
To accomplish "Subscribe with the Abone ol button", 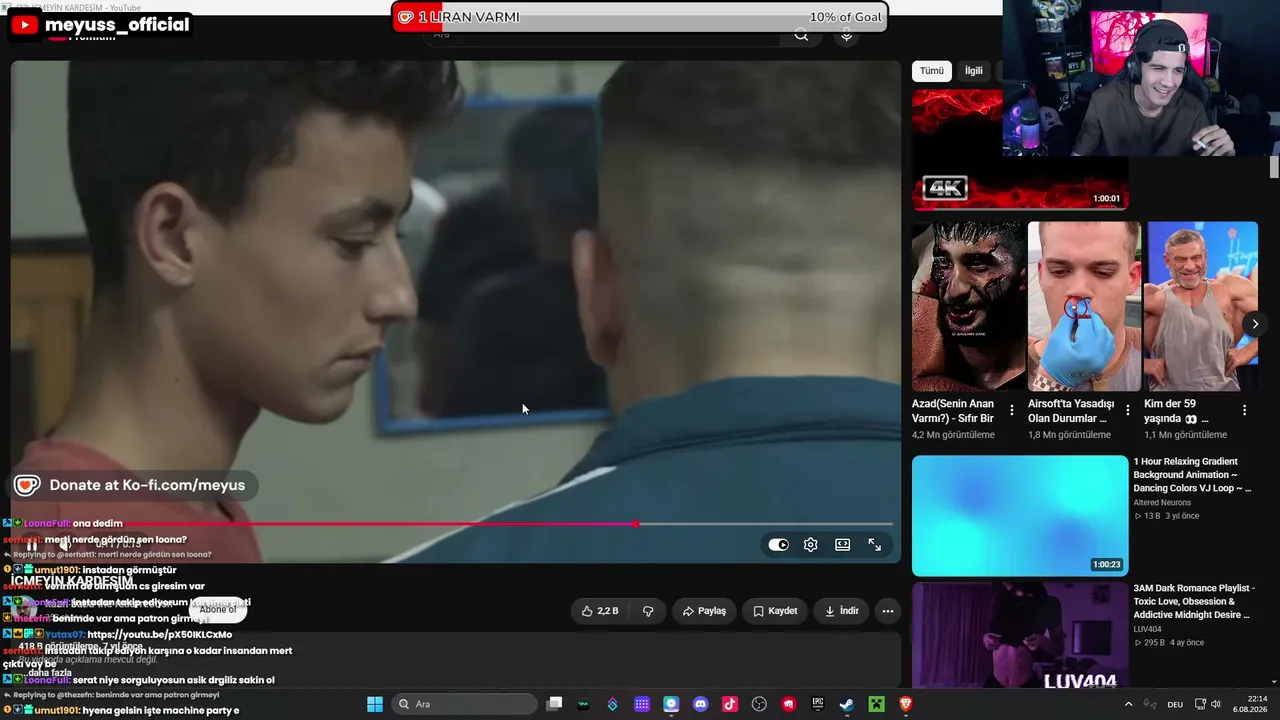I will click(218, 609).
